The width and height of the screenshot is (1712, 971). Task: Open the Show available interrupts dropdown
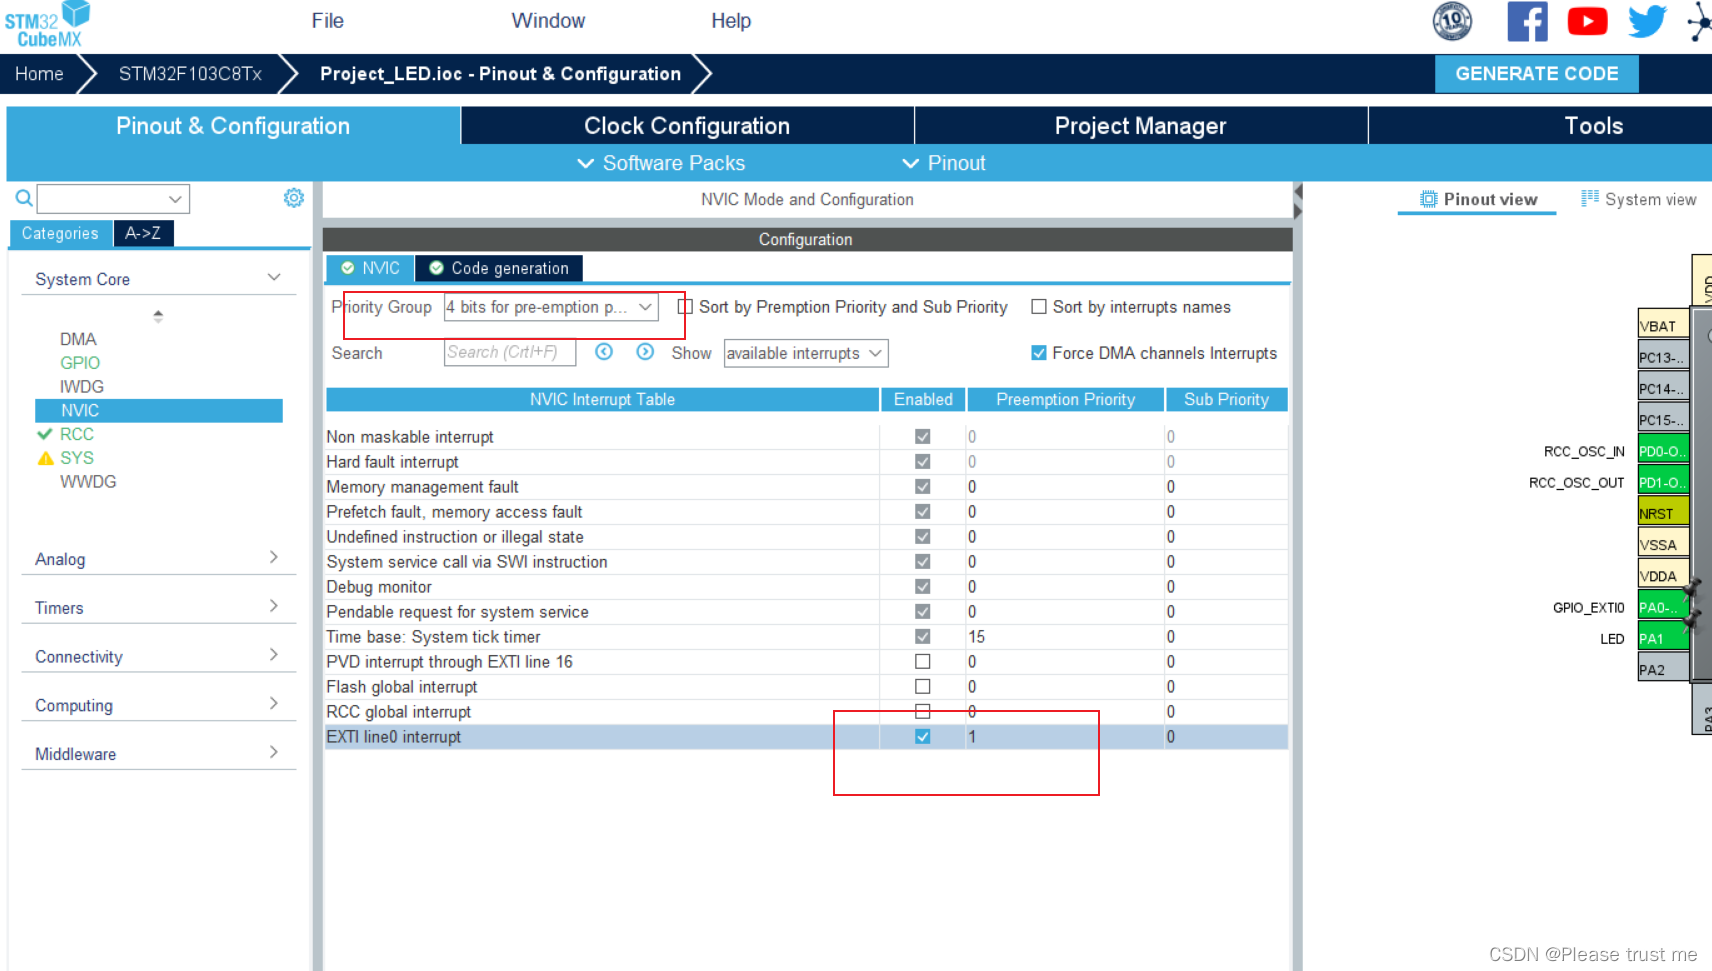coord(805,353)
